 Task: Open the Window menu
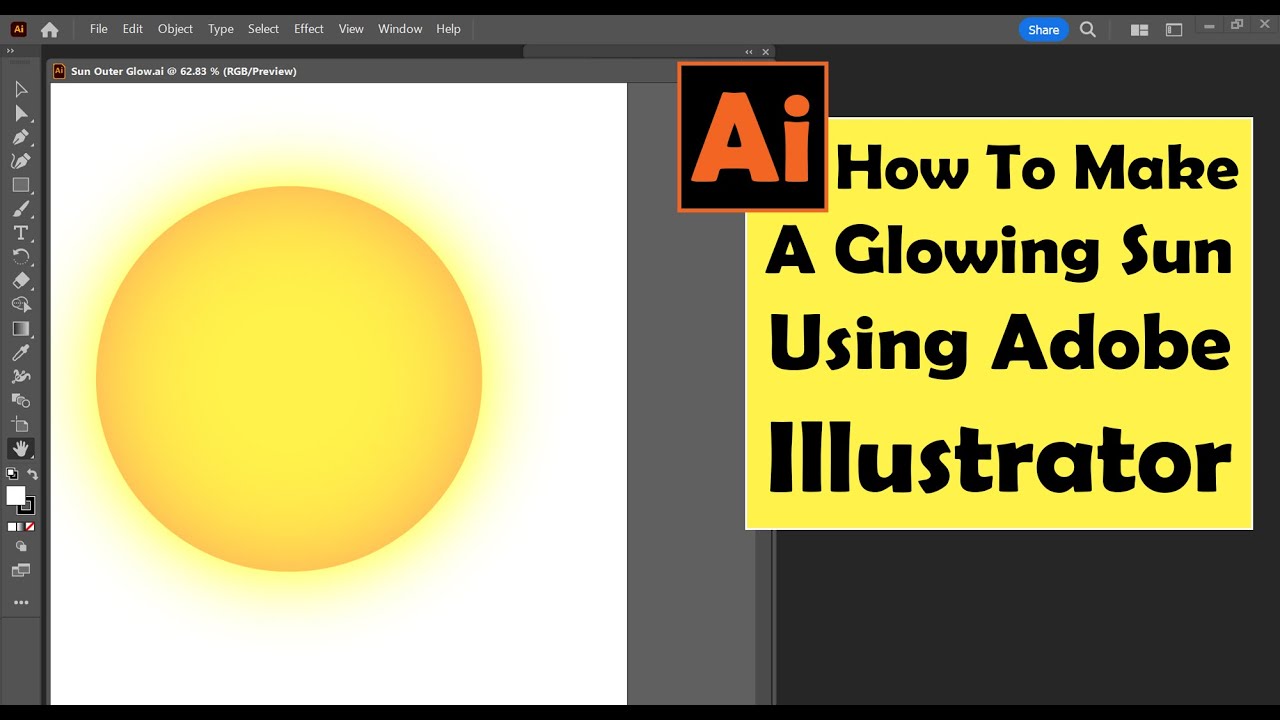tap(400, 29)
